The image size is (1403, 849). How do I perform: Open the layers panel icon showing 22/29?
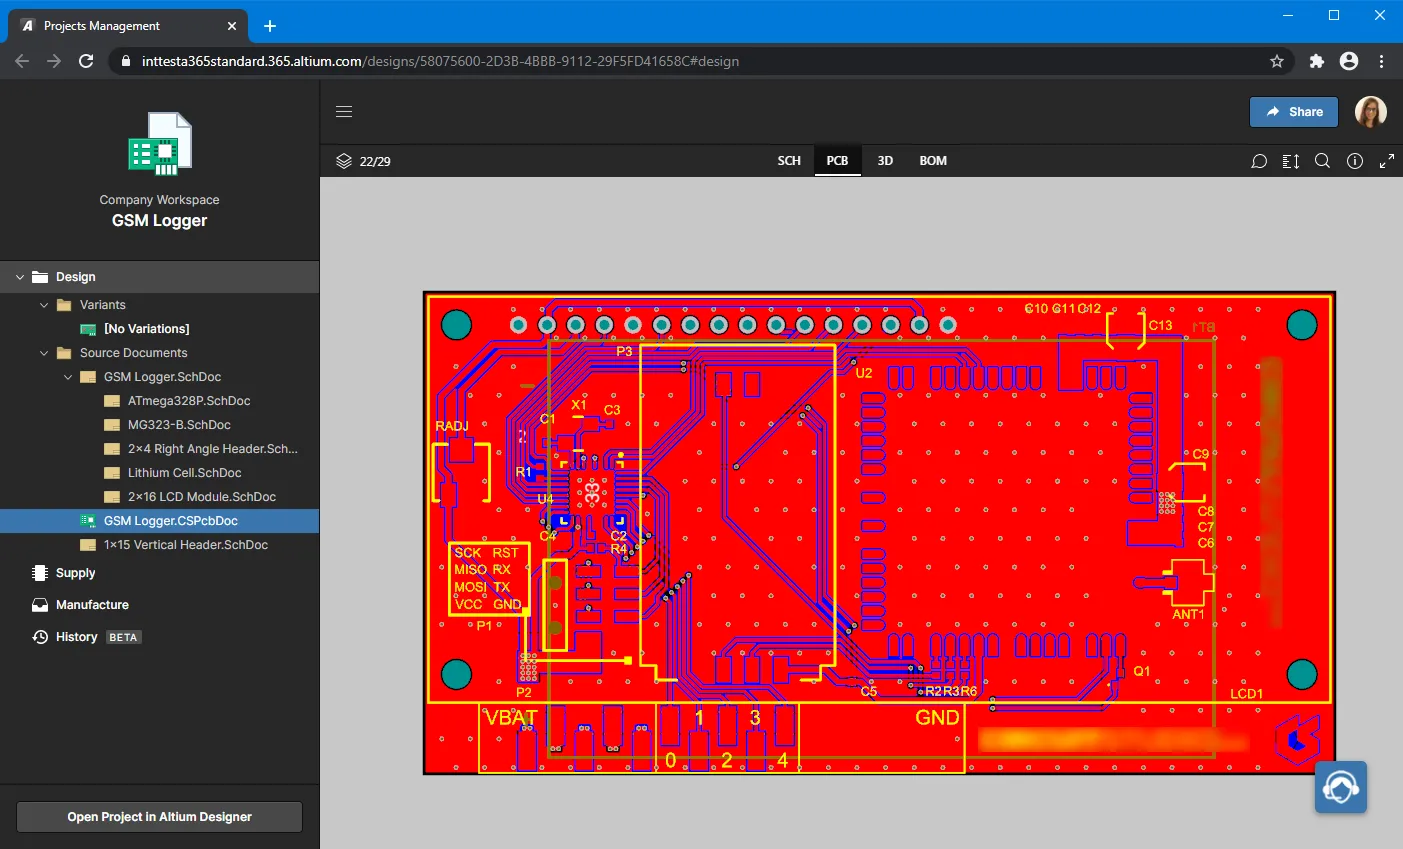(x=344, y=161)
